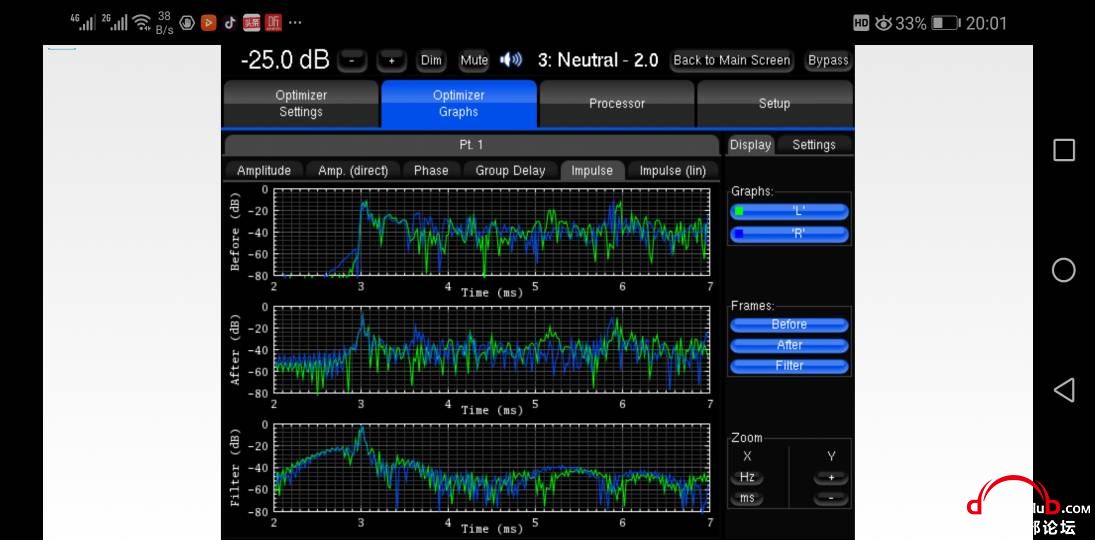1095x540 pixels.
Task: Click the blue R color swatch
Action: (739, 234)
